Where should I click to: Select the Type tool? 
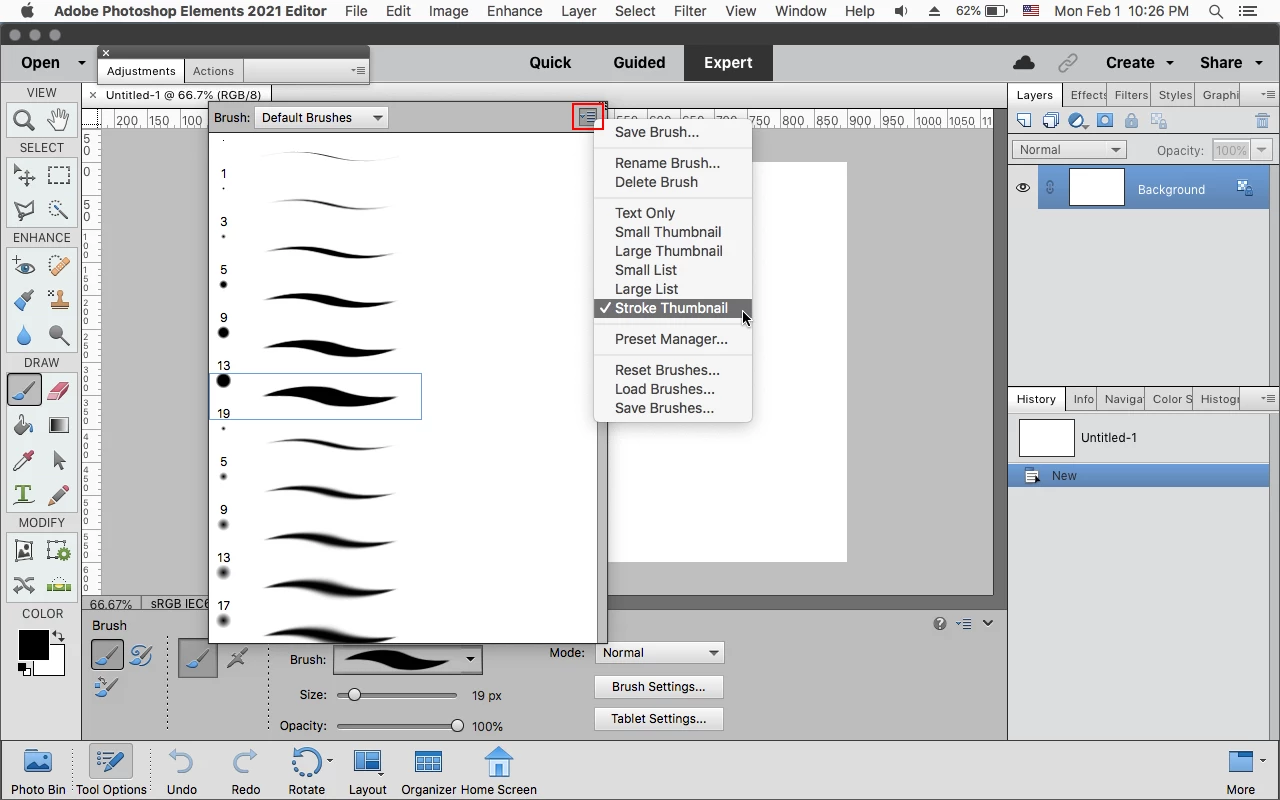pos(24,495)
